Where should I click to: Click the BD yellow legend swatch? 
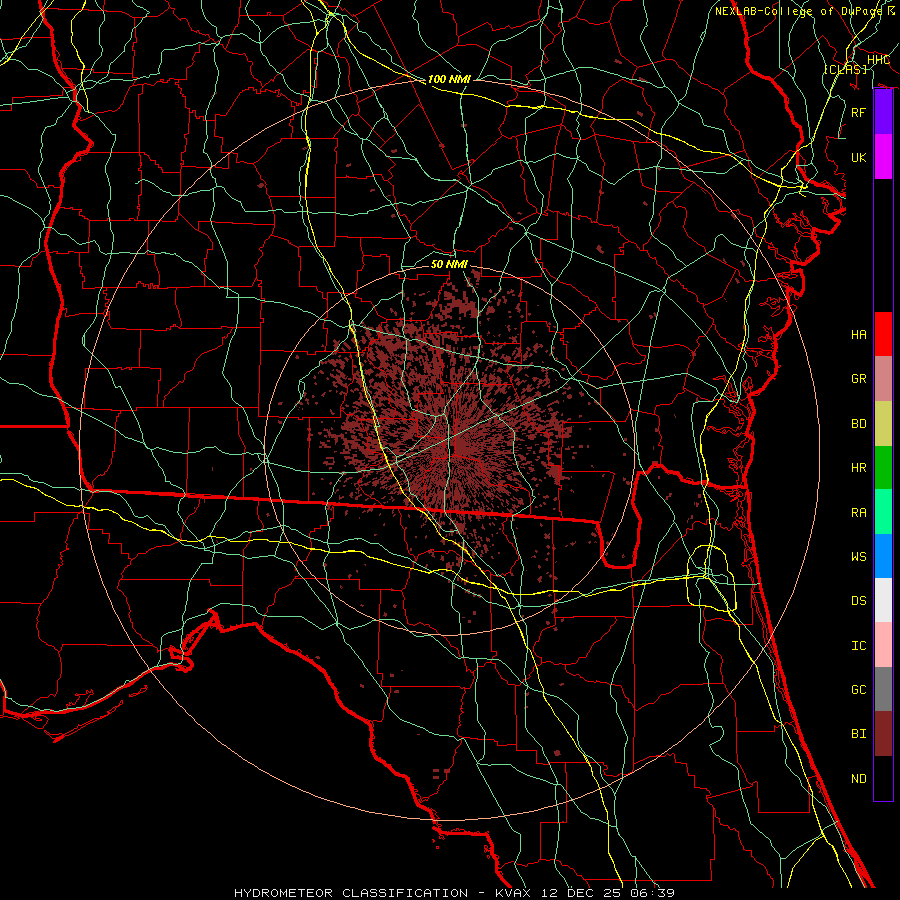pos(883,423)
